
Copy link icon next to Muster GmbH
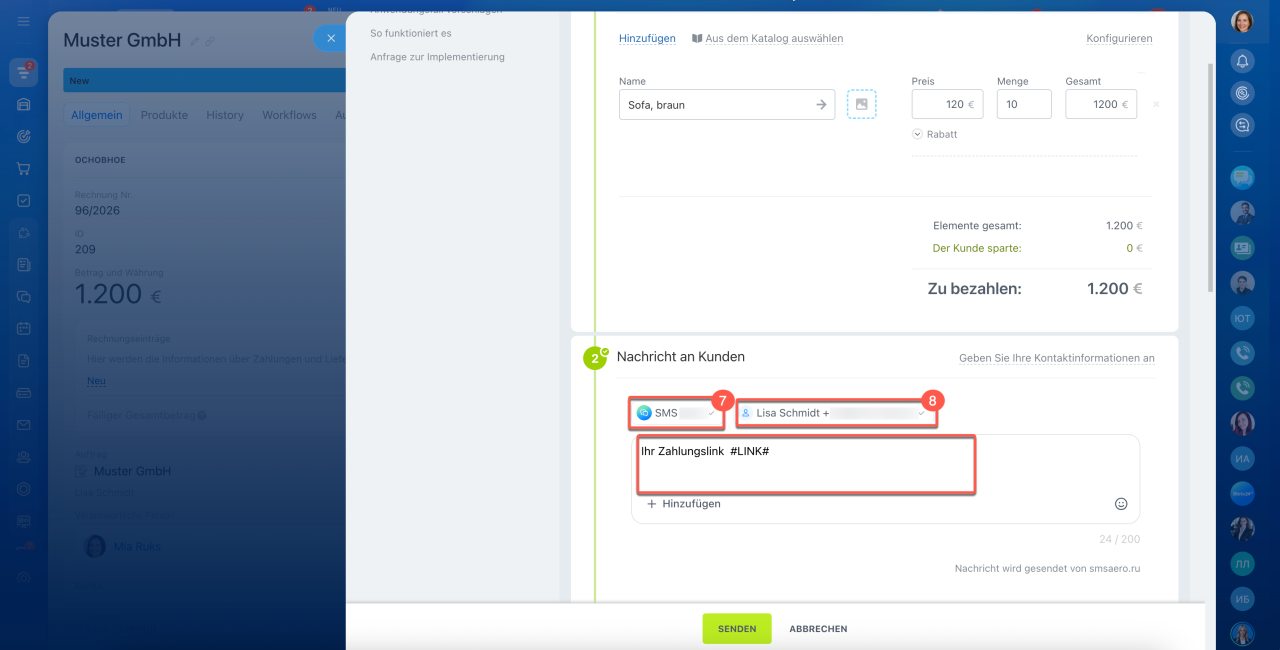click(x=210, y=41)
